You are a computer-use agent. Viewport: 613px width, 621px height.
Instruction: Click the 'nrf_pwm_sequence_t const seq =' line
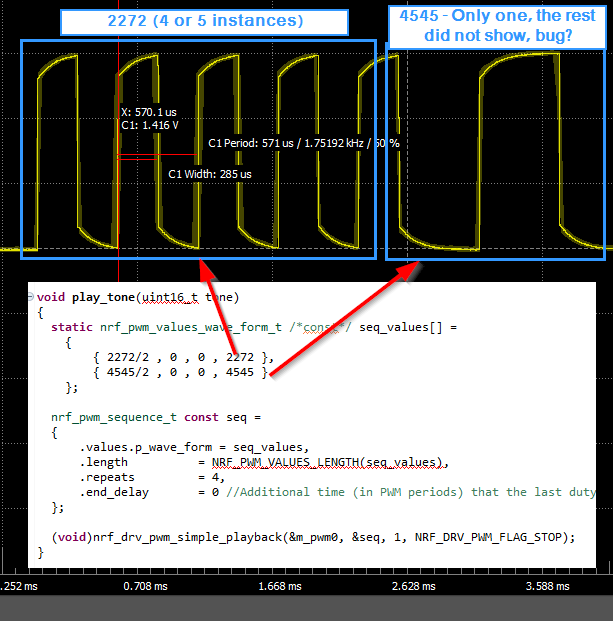coord(156,417)
